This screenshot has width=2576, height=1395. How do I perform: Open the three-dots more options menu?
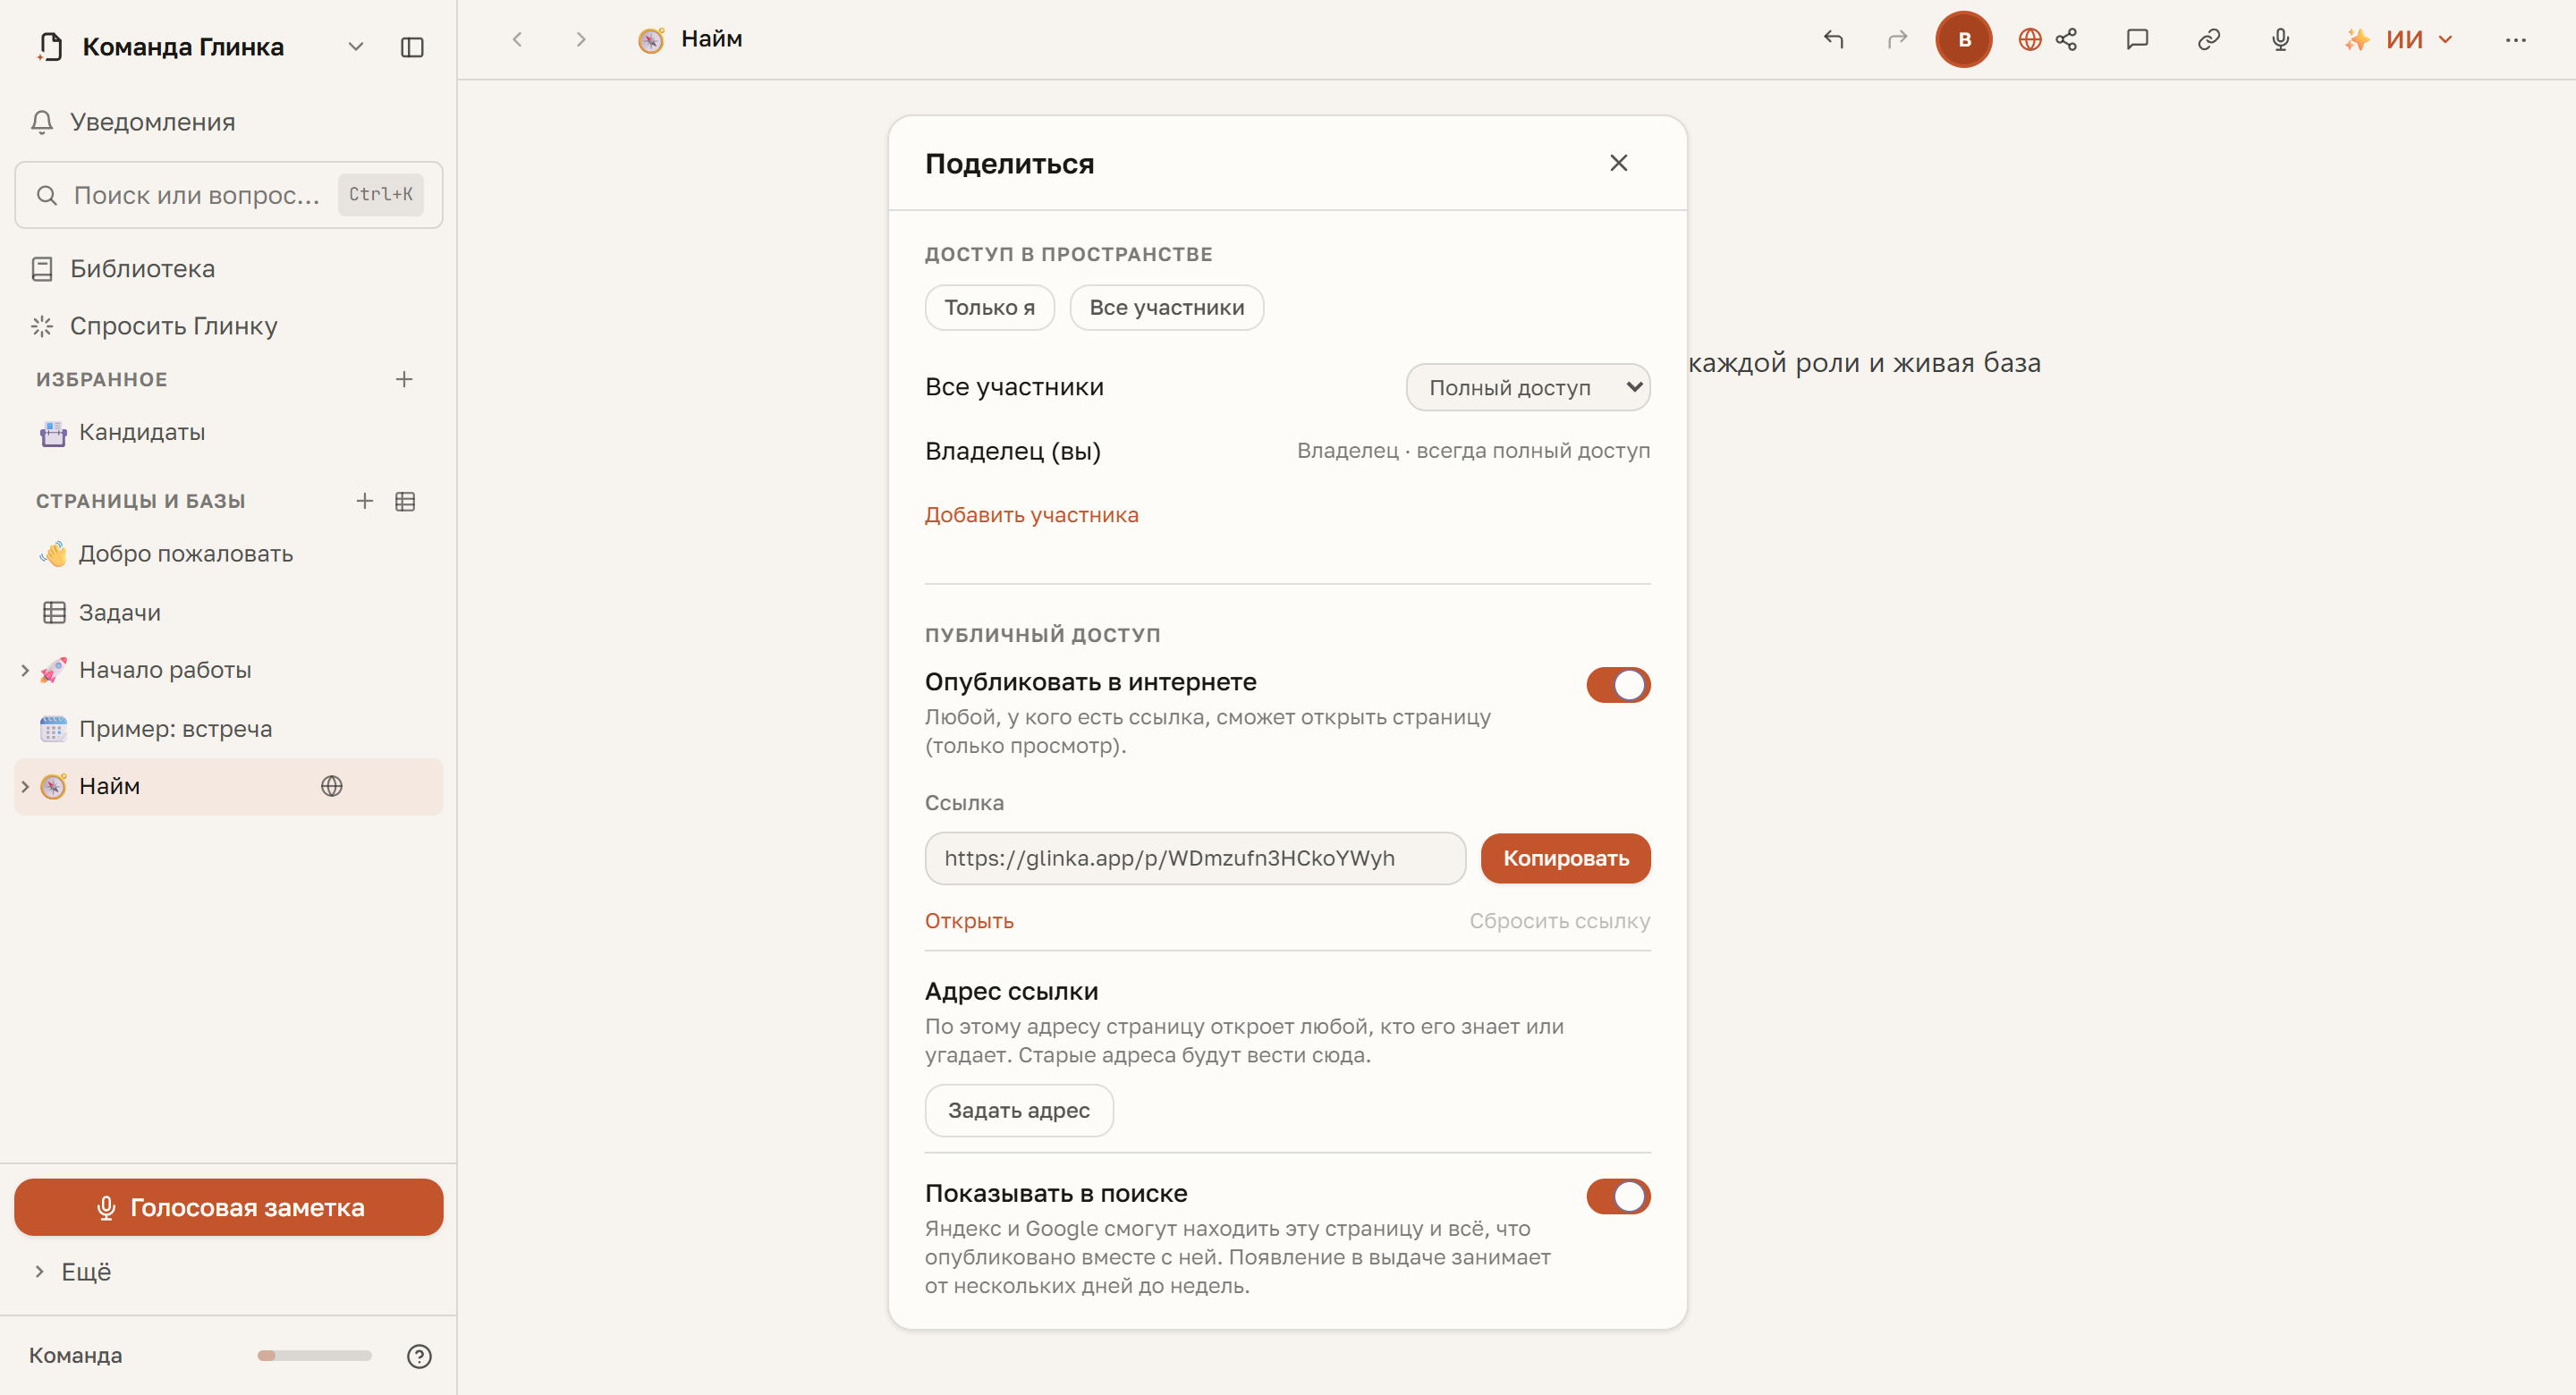click(x=2516, y=39)
